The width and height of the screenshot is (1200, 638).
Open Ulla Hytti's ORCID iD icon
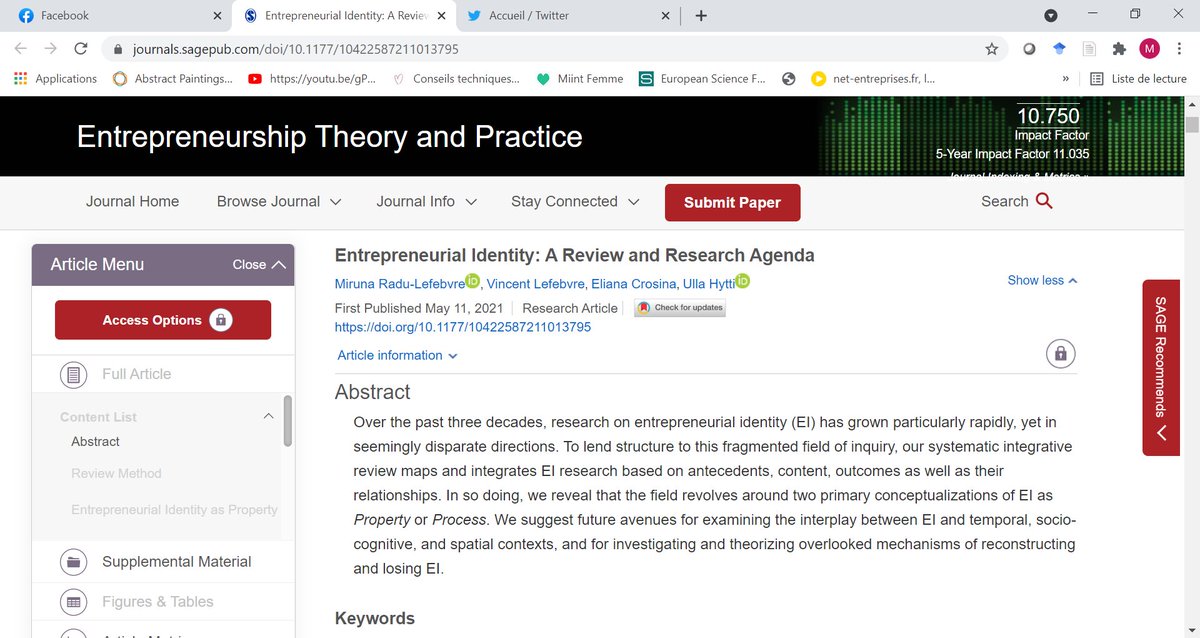pos(742,282)
